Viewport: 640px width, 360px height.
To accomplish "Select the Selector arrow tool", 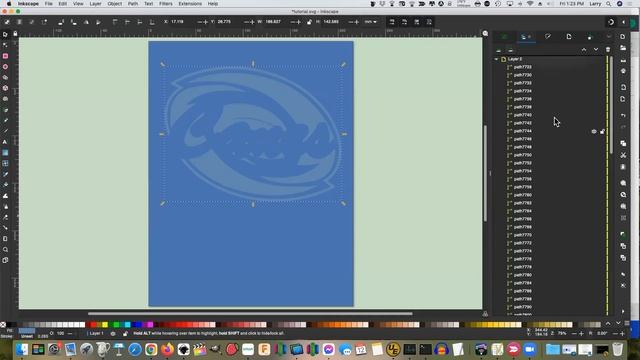I will pos(5,34).
